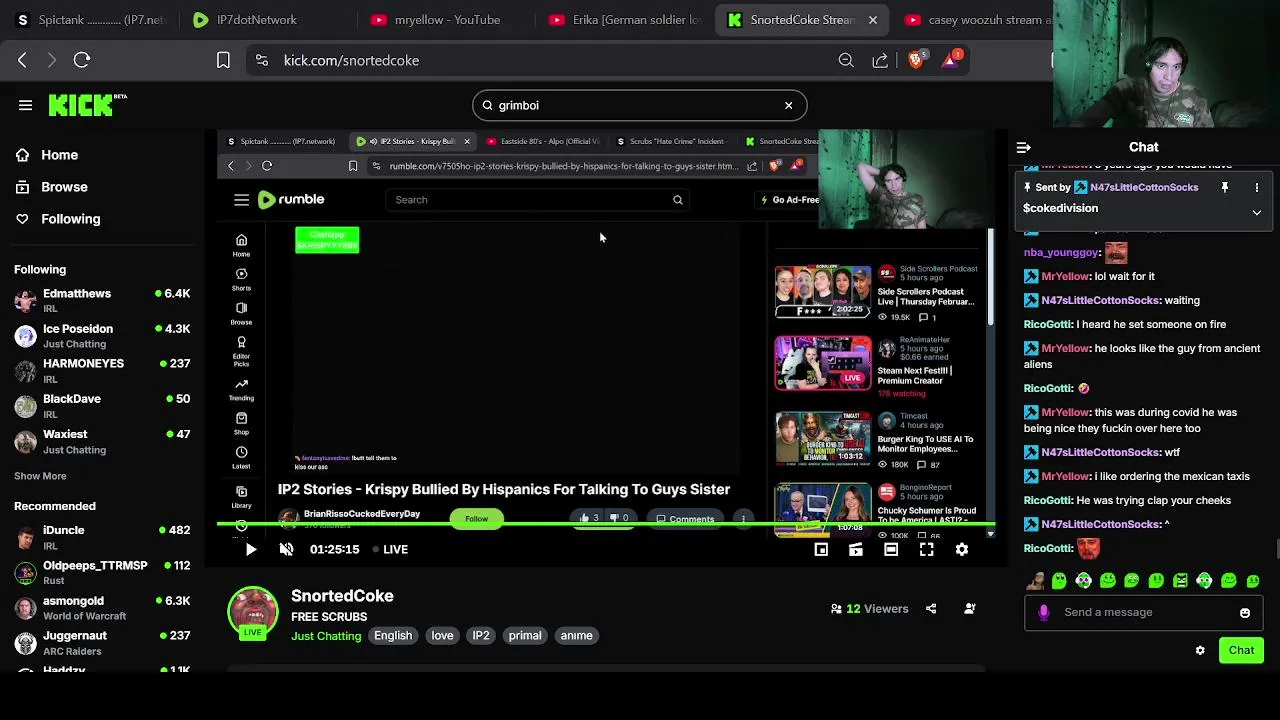Open Following in Kick sidebar

point(58,219)
